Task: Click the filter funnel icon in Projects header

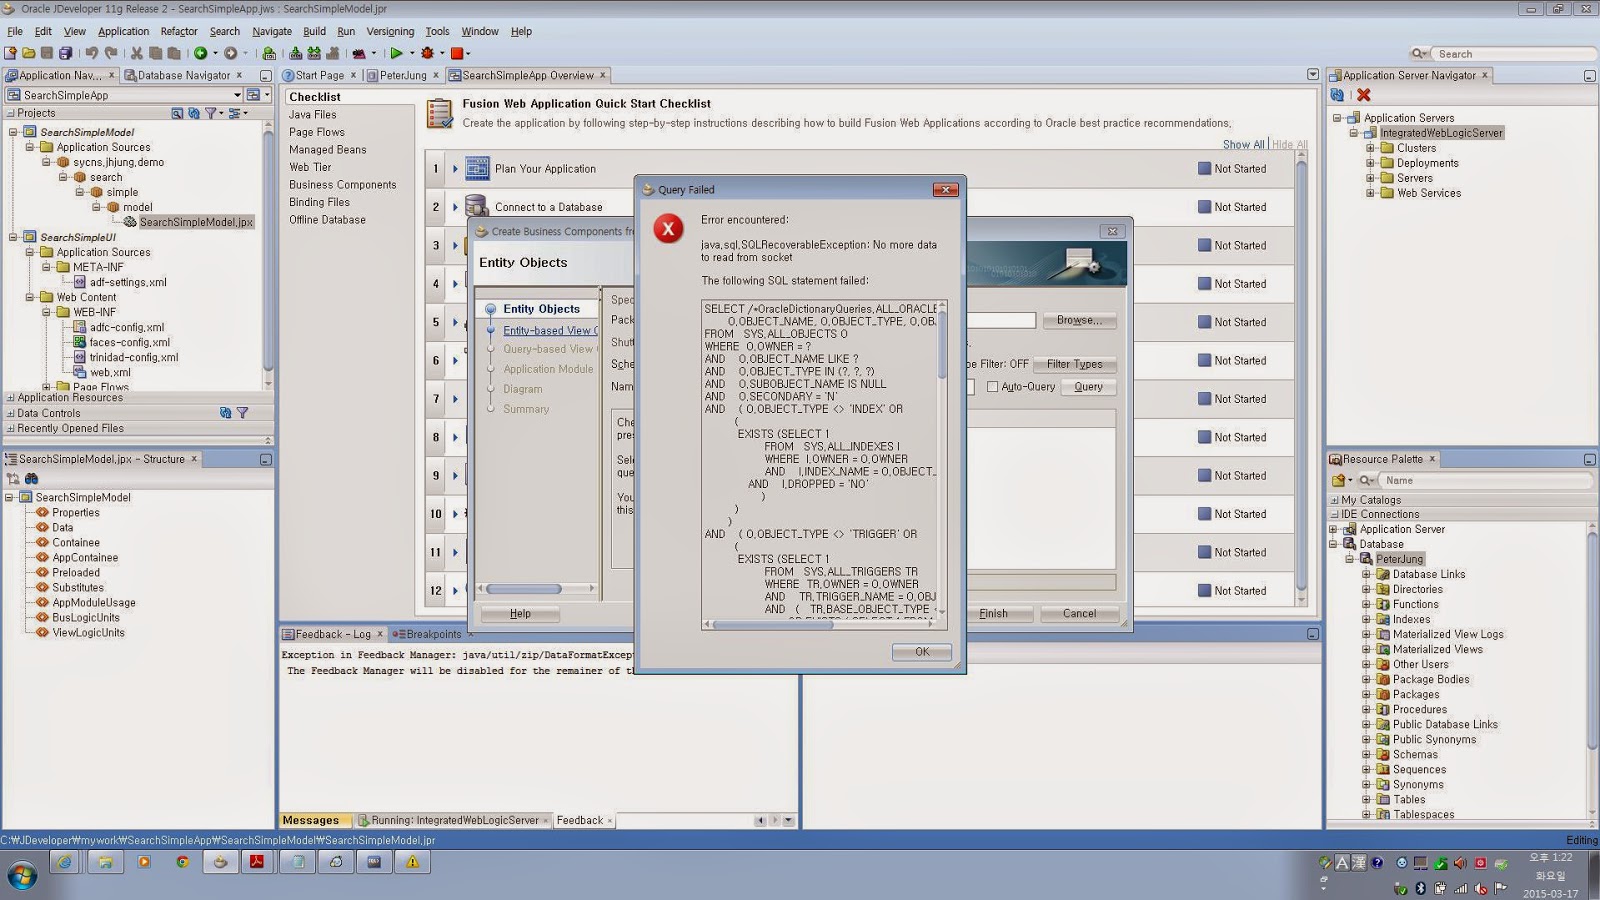Action: (211, 113)
